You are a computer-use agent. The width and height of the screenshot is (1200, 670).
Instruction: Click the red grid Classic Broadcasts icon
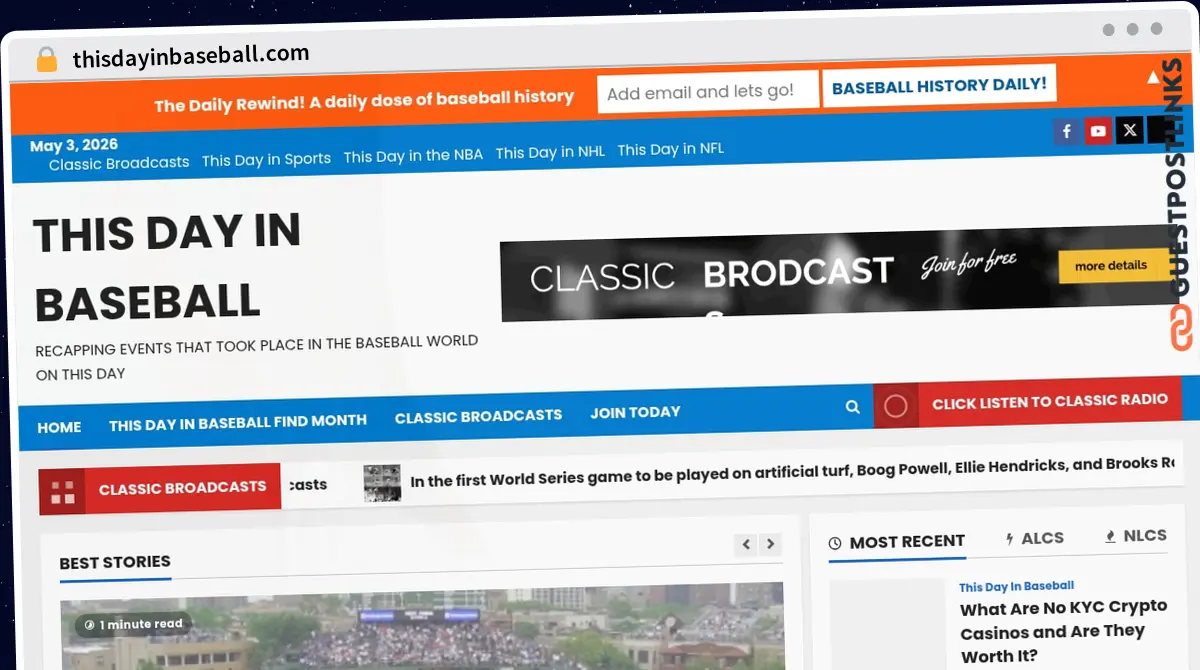click(x=62, y=492)
